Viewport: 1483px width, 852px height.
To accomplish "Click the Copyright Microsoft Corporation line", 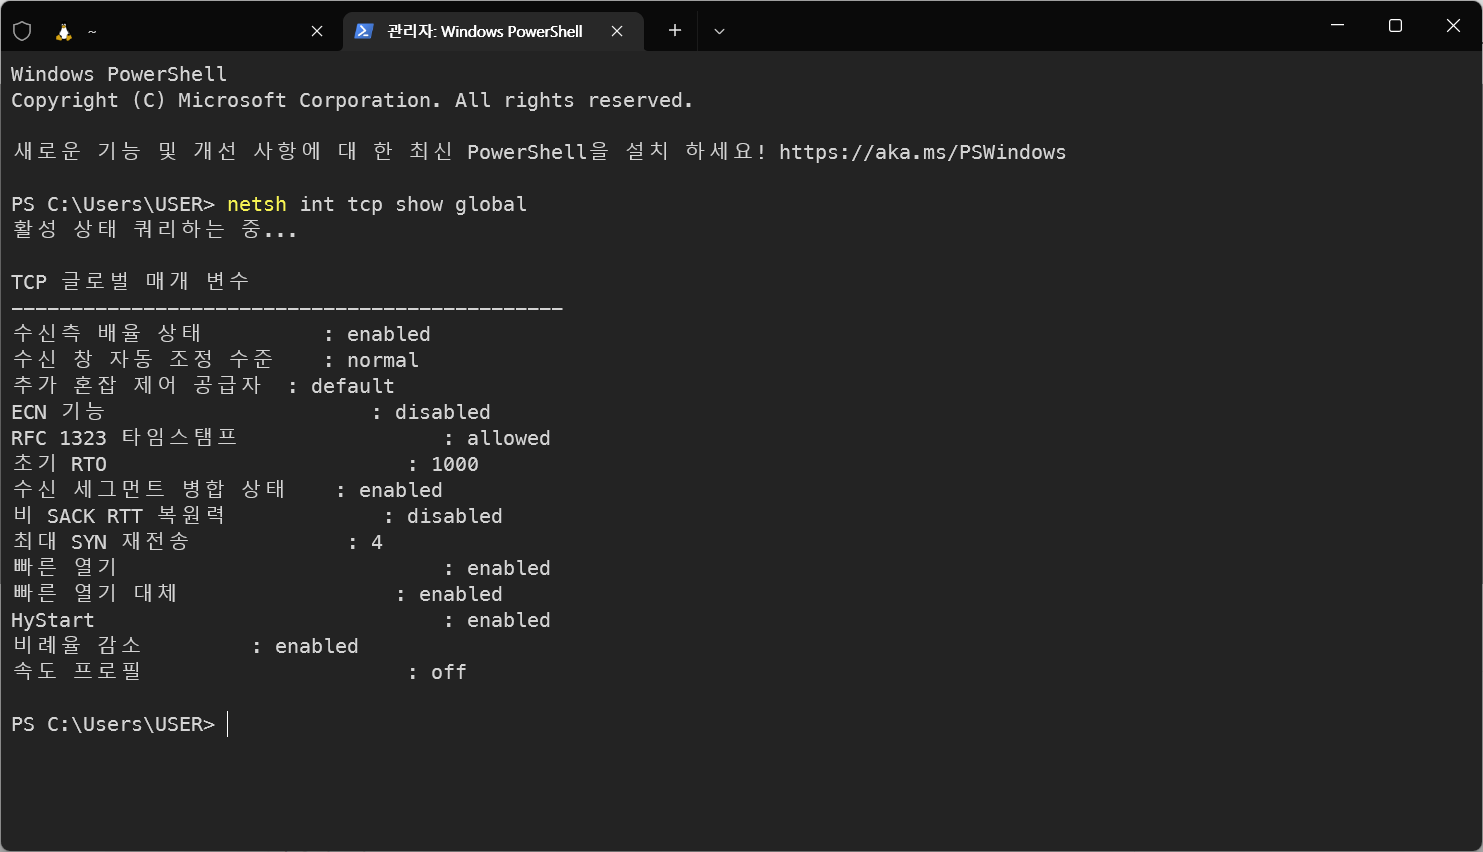I will pyautogui.click(x=352, y=100).
